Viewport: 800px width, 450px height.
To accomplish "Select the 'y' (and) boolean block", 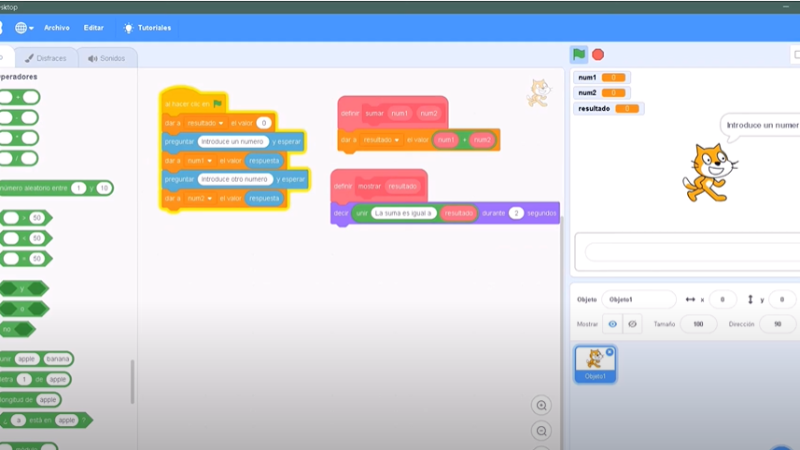I will tap(23, 289).
